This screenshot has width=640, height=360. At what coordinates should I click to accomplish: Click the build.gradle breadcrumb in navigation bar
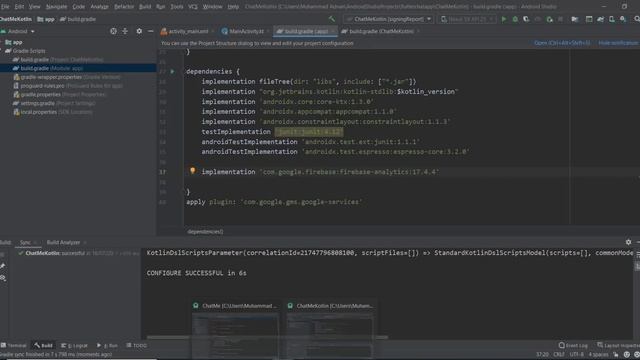[78, 19]
